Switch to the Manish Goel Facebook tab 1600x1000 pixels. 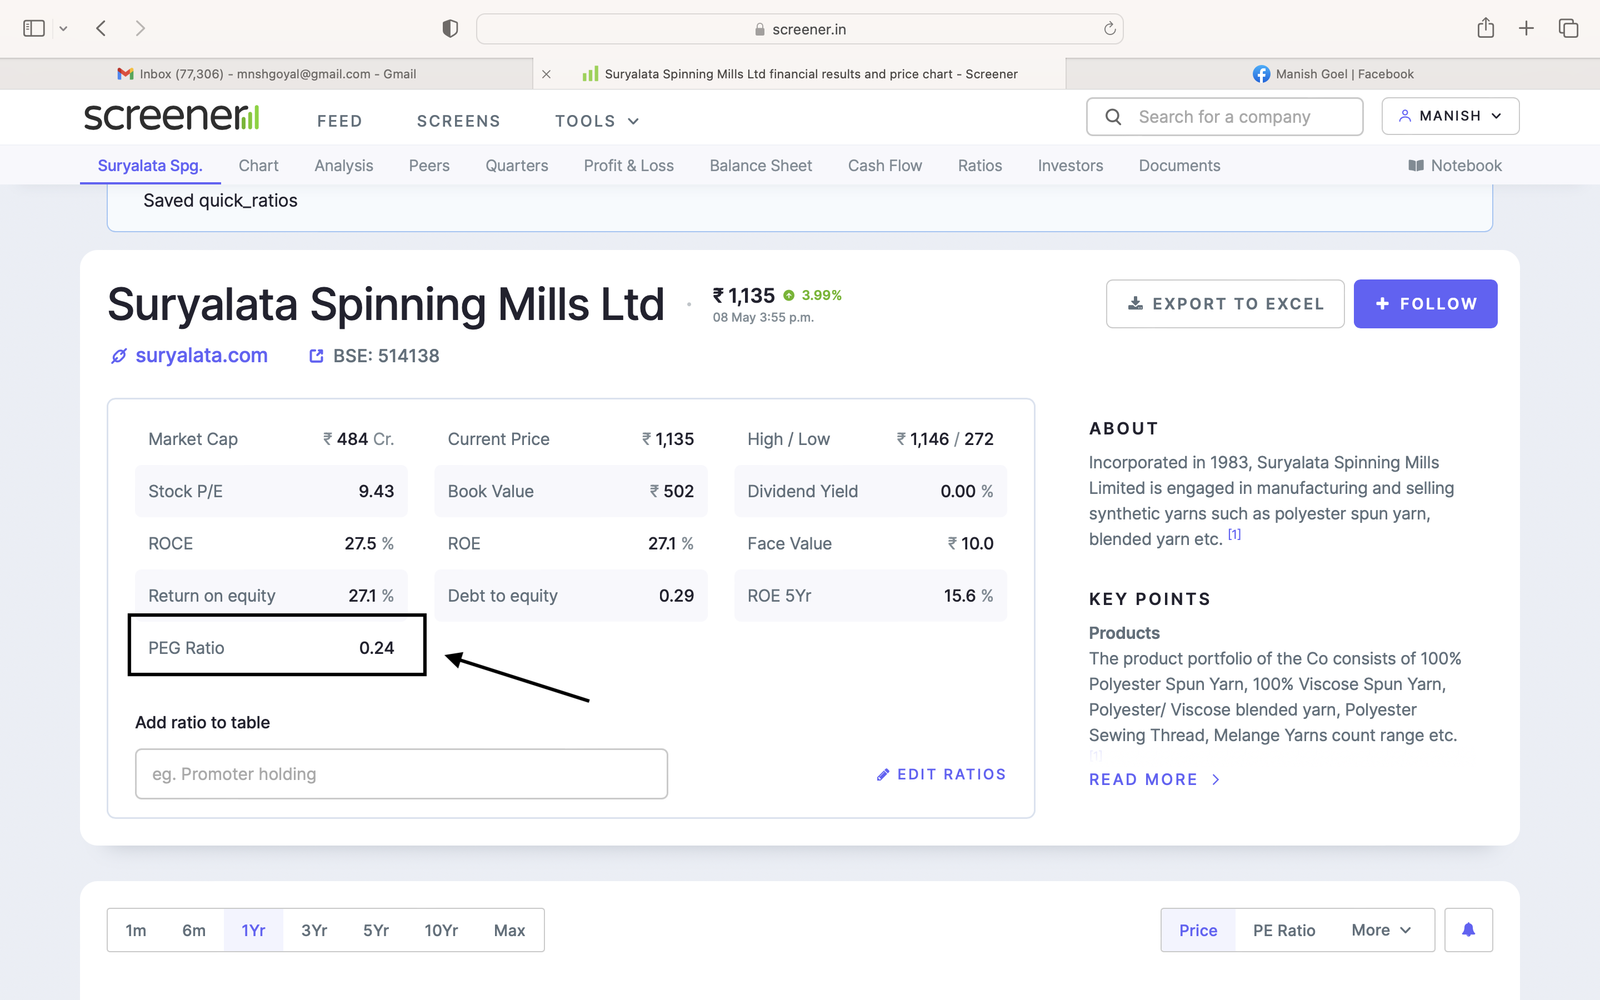[x=1333, y=74]
